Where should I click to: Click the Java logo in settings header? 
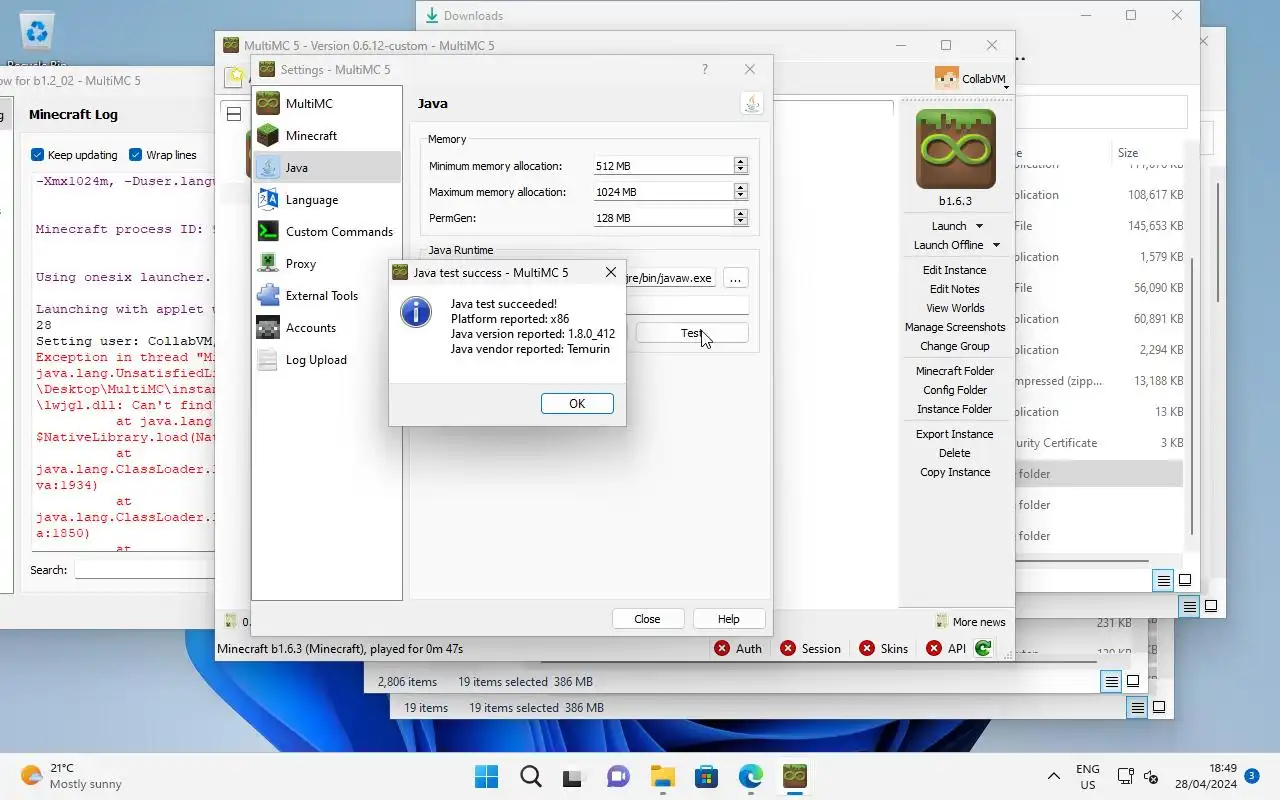(752, 103)
